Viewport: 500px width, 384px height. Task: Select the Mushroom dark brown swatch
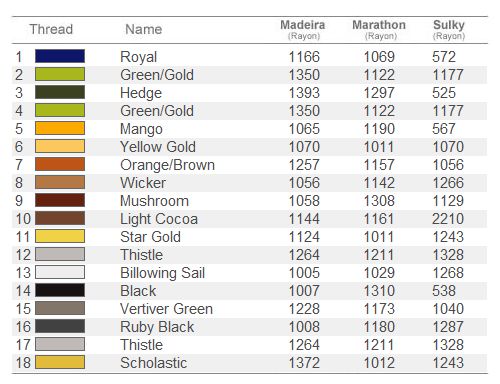[60, 200]
